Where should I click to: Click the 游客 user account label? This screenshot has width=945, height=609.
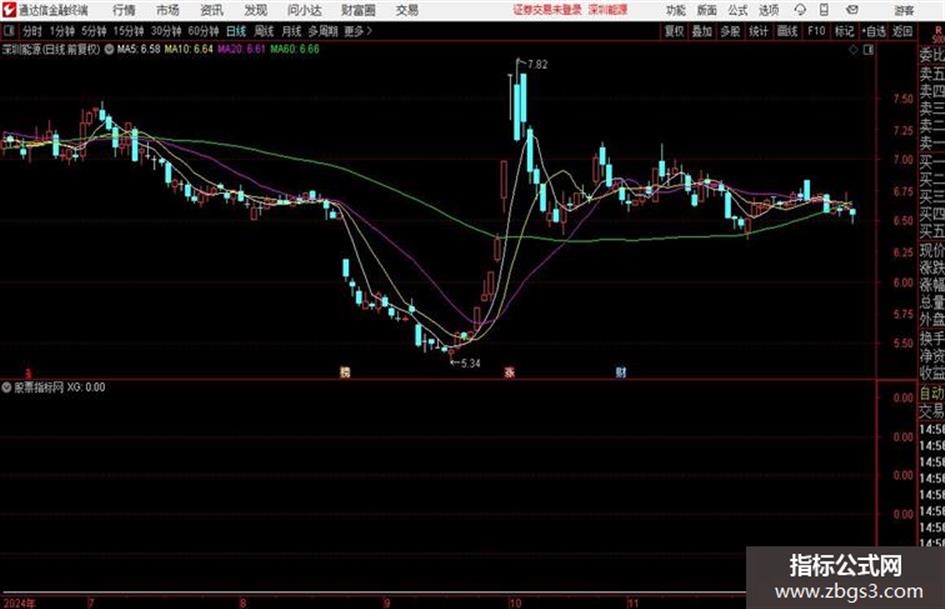[x=903, y=10]
